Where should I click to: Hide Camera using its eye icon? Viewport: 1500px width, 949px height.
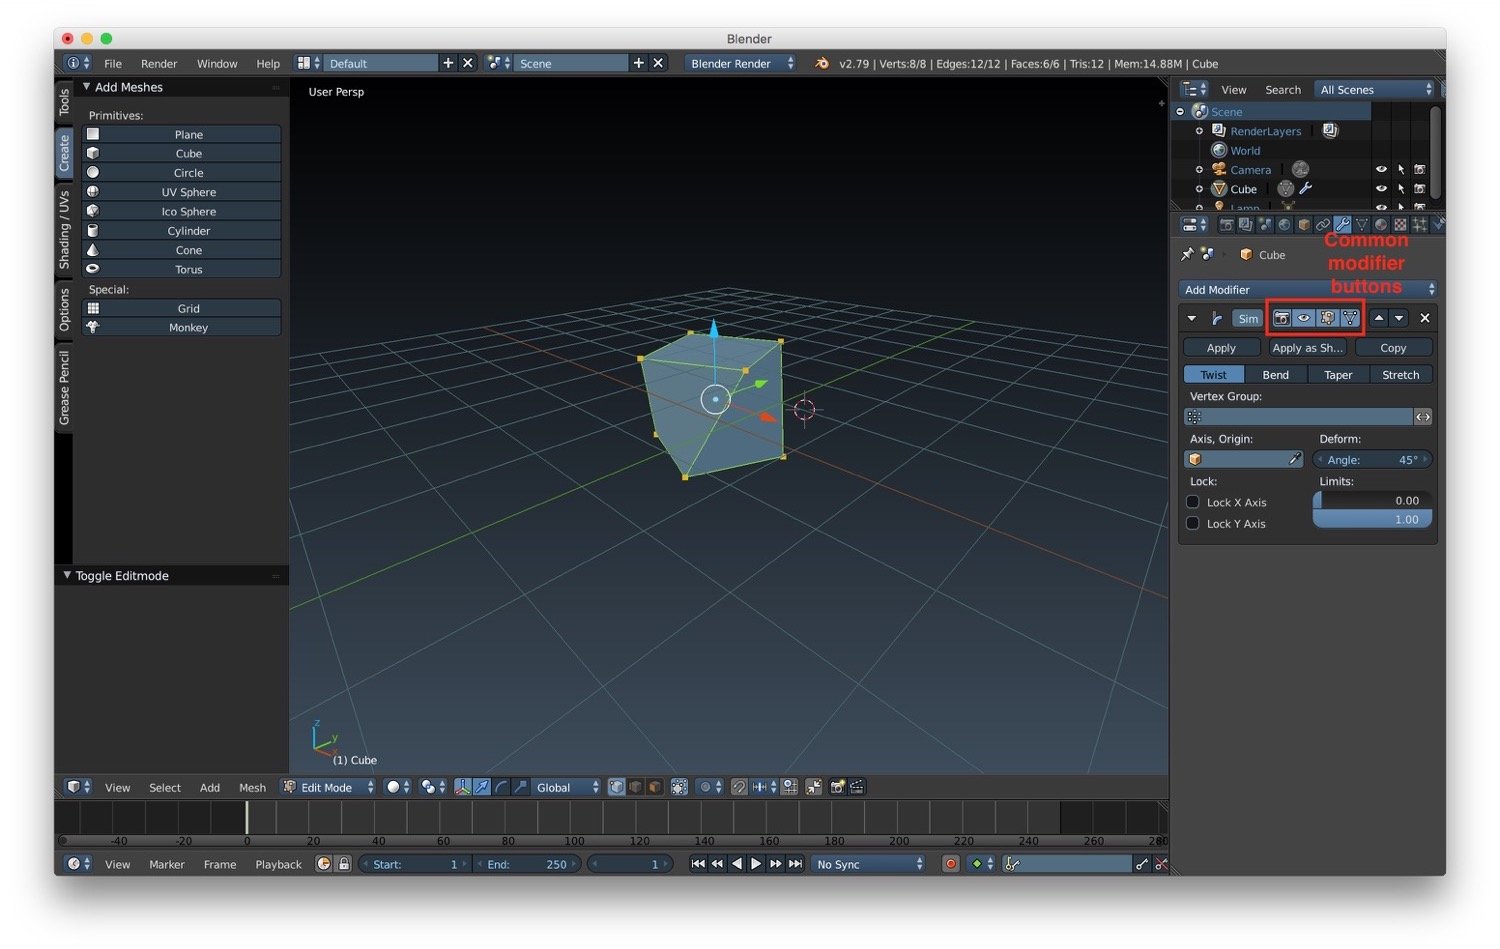(1381, 169)
